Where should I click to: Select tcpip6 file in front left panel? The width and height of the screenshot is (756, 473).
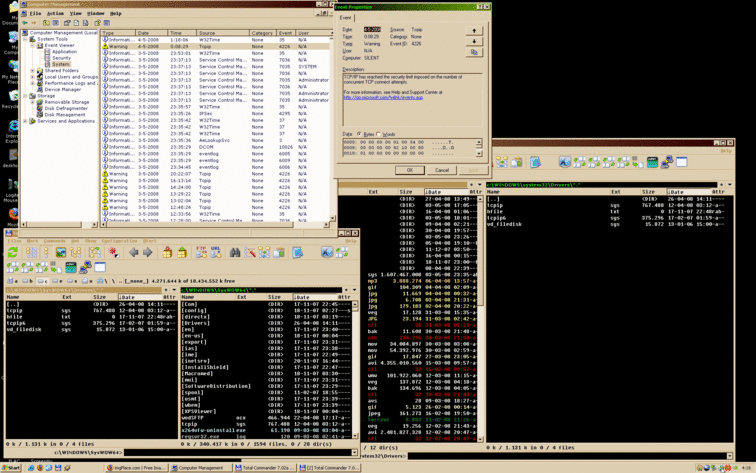tap(91, 323)
